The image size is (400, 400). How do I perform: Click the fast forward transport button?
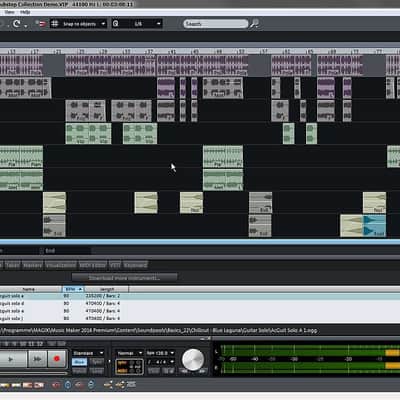coord(37,359)
